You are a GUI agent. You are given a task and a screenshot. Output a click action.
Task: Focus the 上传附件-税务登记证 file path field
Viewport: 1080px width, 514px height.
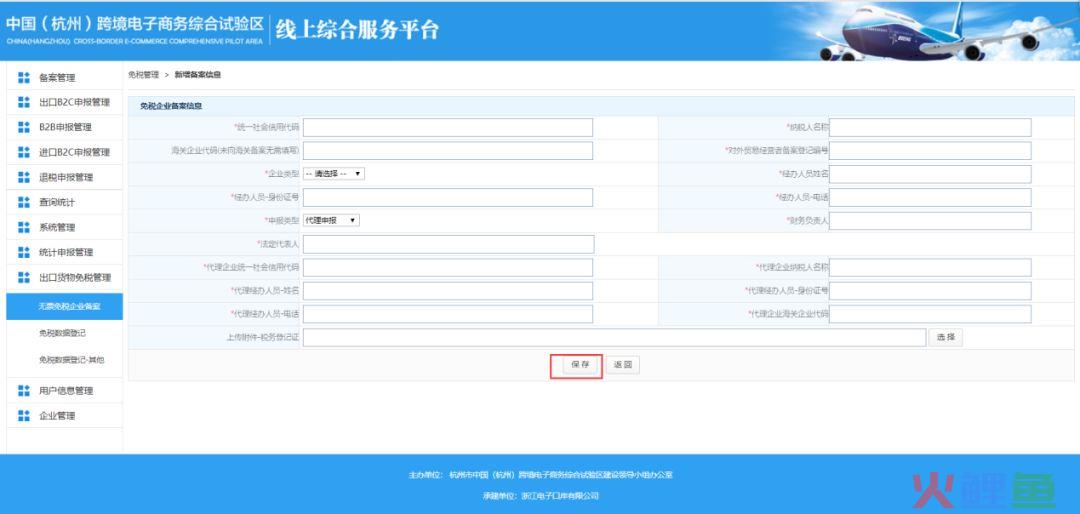[x=614, y=338]
